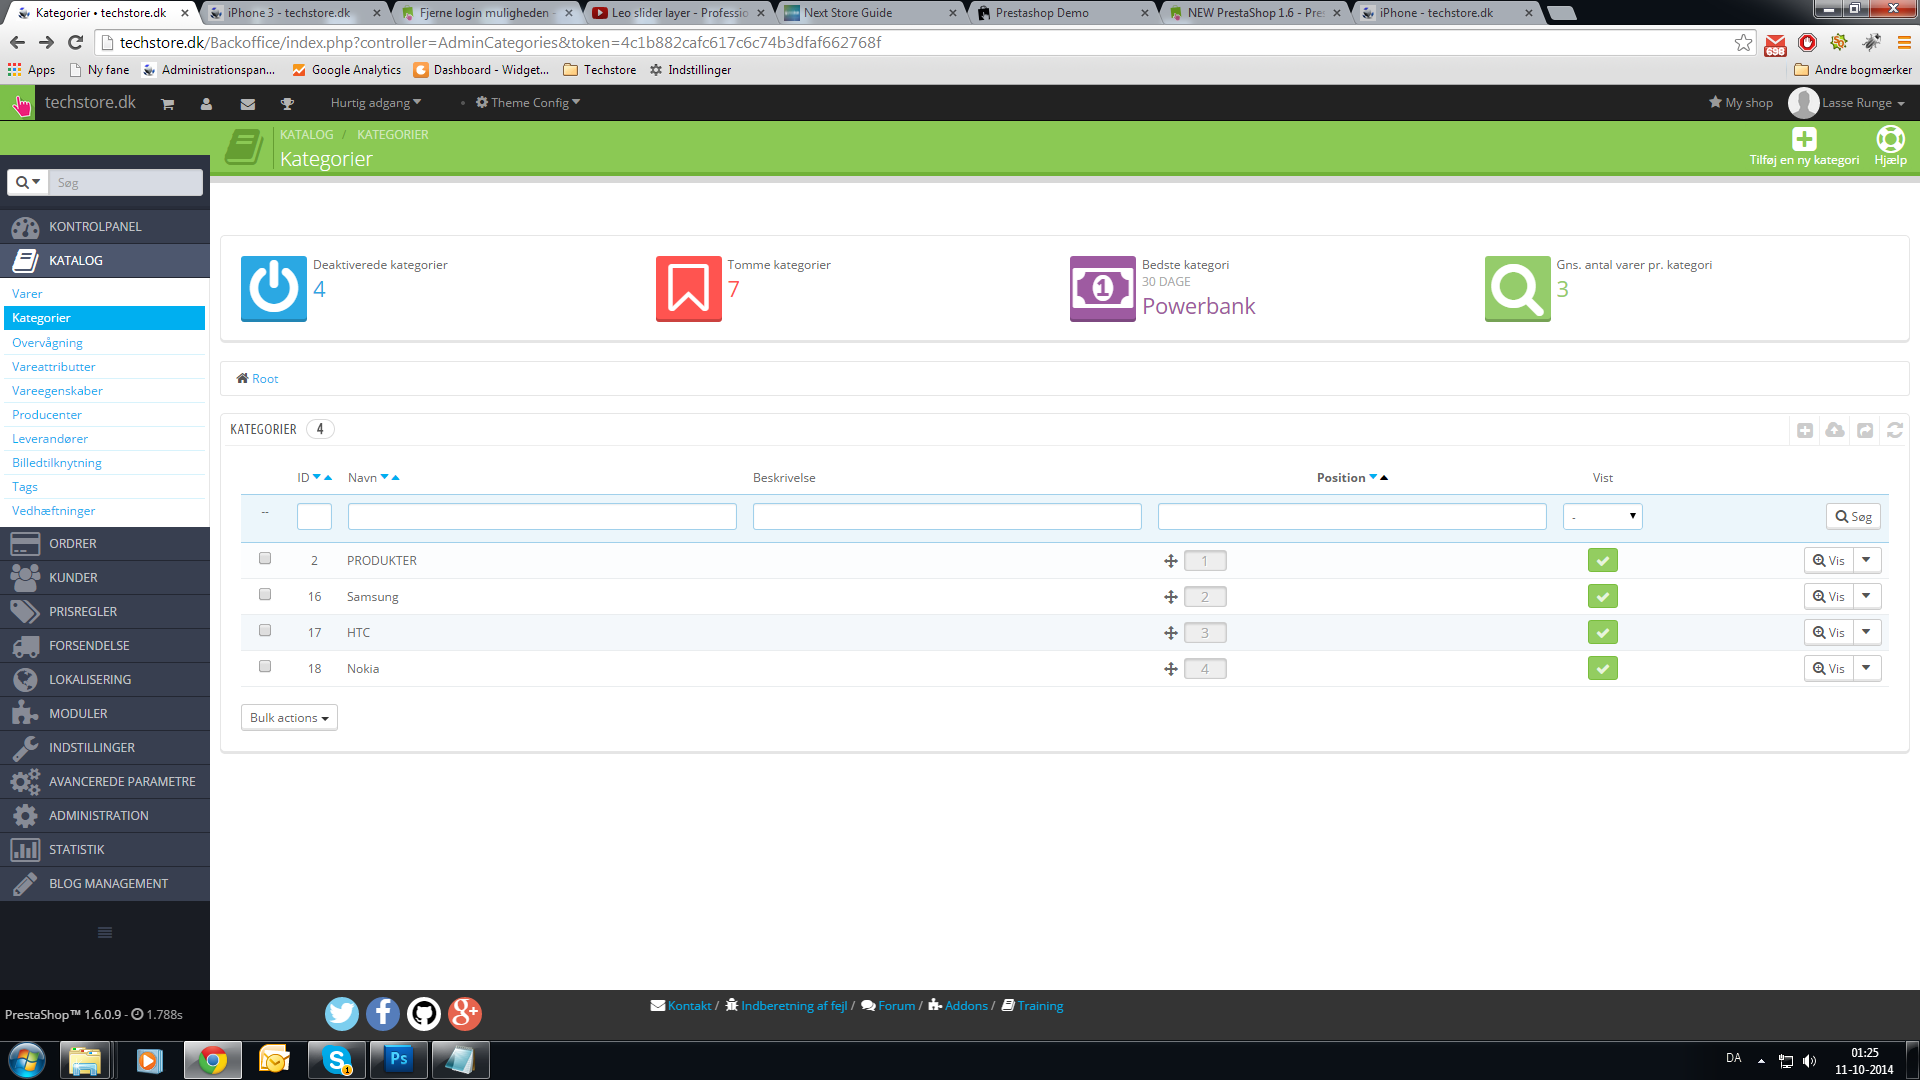
Task: Toggle the green Vist status for HTC
Action: click(1602, 633)
